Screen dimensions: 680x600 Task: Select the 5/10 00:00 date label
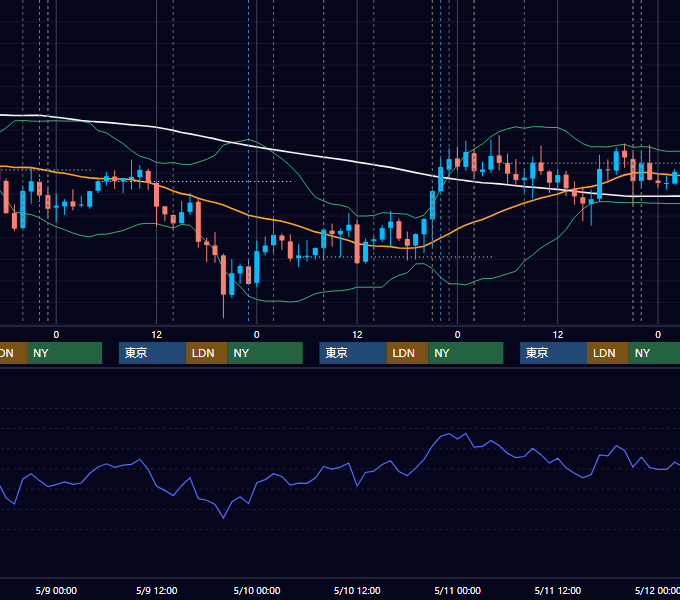[x=257, y=590]
